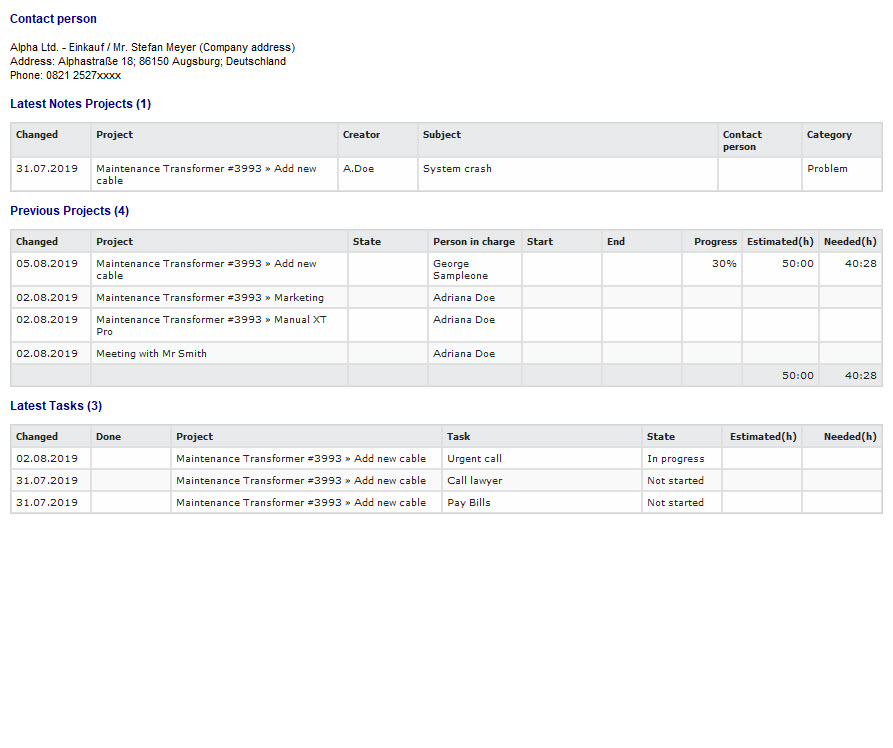Click the "Pay Bills" task entry

[x=468, y=503]
